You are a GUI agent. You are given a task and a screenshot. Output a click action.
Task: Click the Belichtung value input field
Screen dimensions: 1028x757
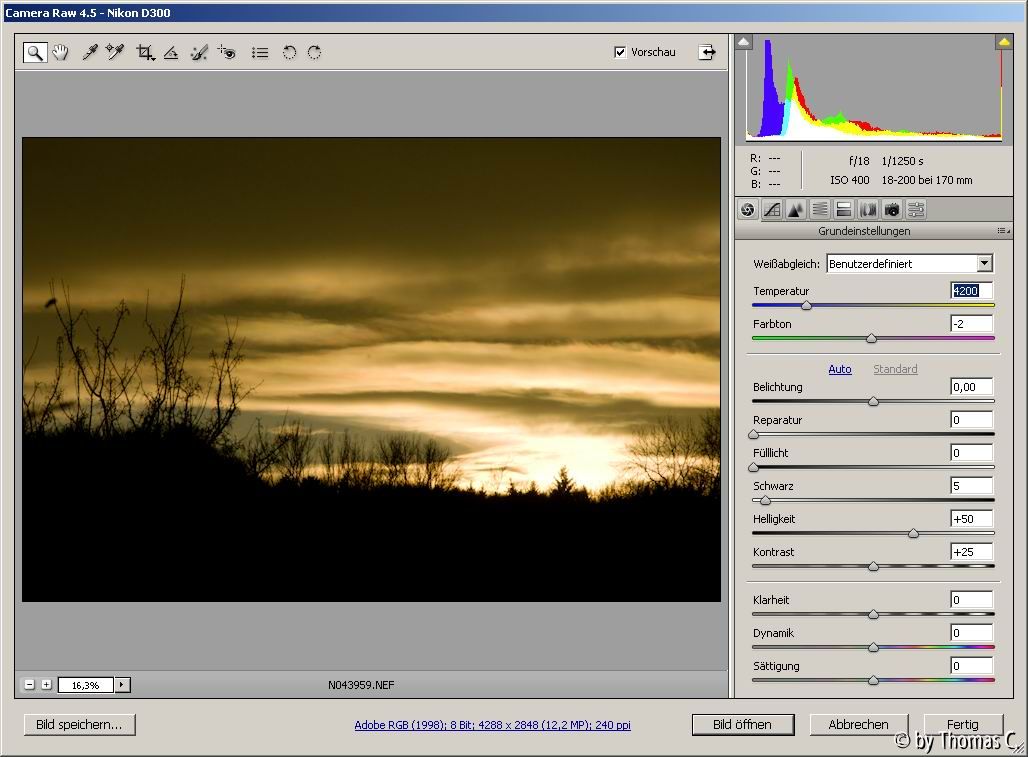tap(971, 387)
